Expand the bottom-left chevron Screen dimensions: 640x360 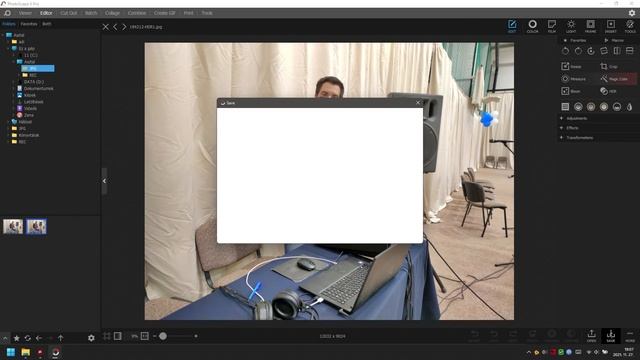click(x=5, y=338)
